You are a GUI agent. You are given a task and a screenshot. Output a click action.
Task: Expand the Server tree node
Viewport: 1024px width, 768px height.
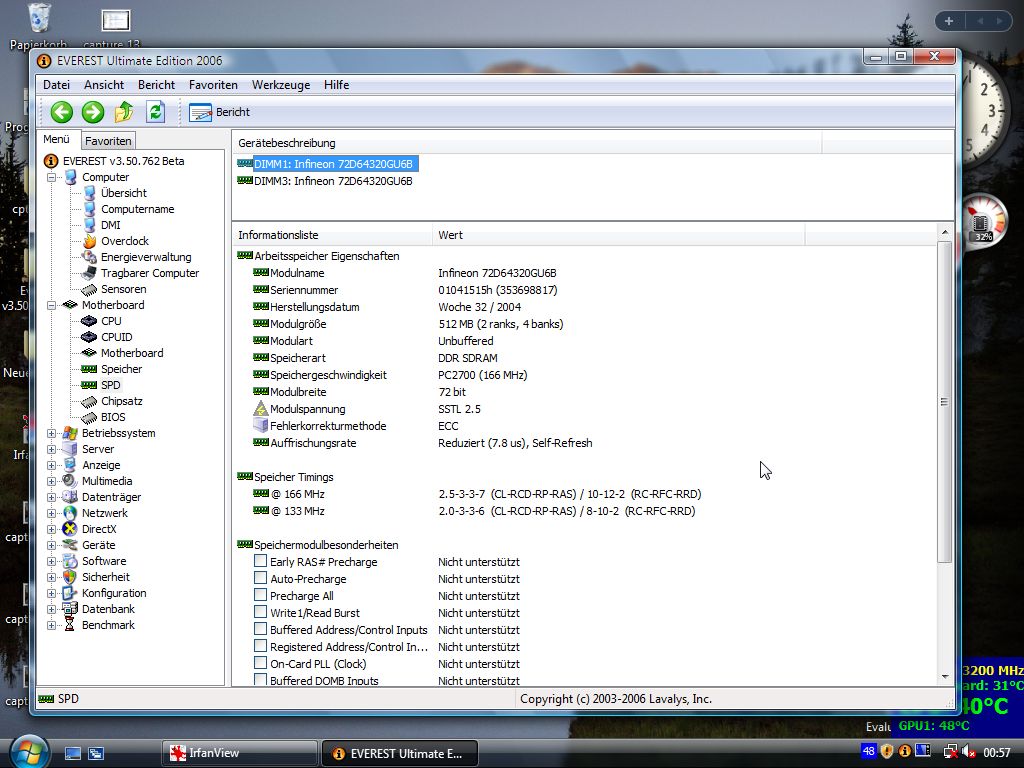pos(52,449)
